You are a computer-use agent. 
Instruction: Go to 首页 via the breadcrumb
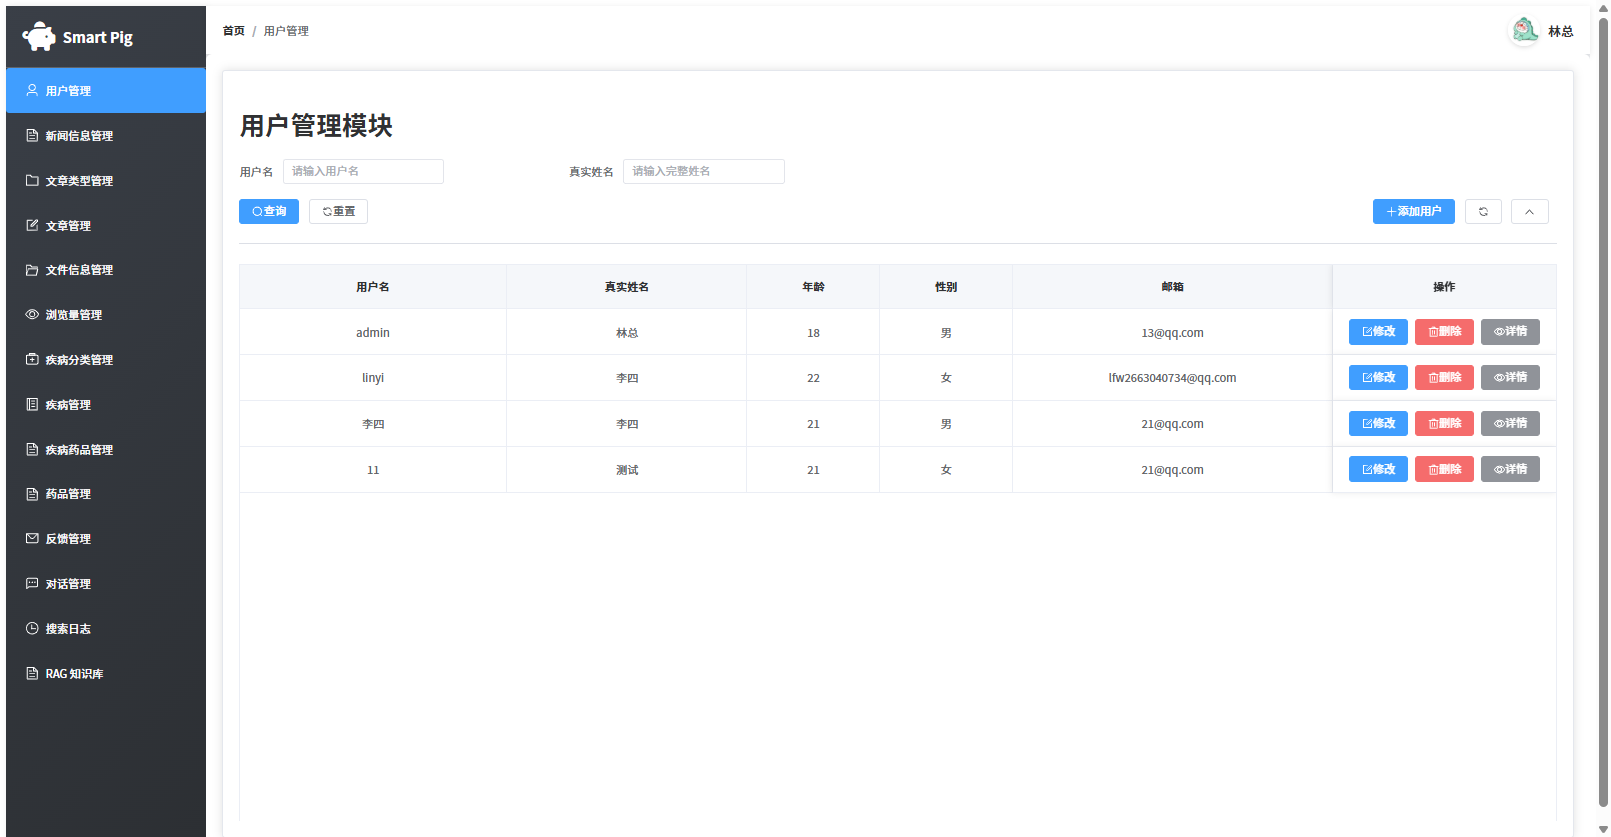(x=234, y=31)
